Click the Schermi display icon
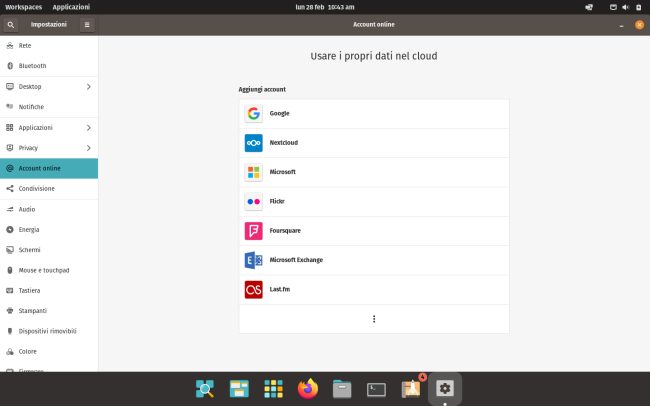Viewport: 650px width, 406px height. click(10, 250)
